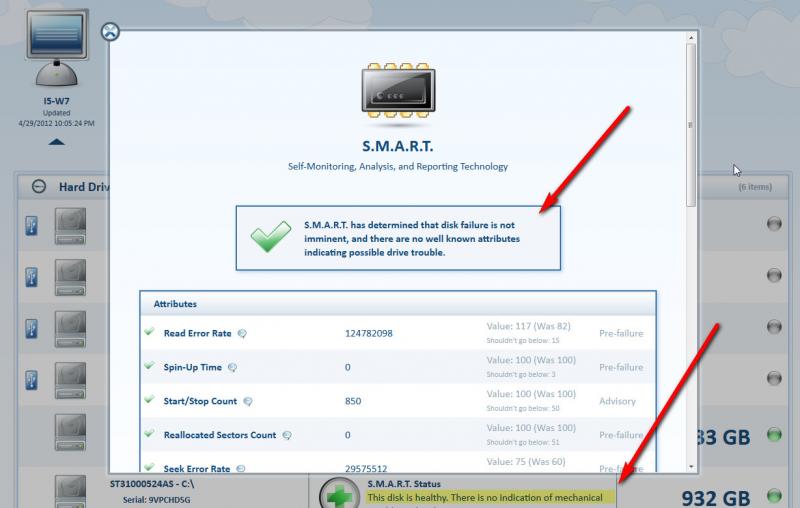The image size is (800, 508).
Task: Click the fourth USB icon in Hard Drives list
Action: click(x=32, y=380)
